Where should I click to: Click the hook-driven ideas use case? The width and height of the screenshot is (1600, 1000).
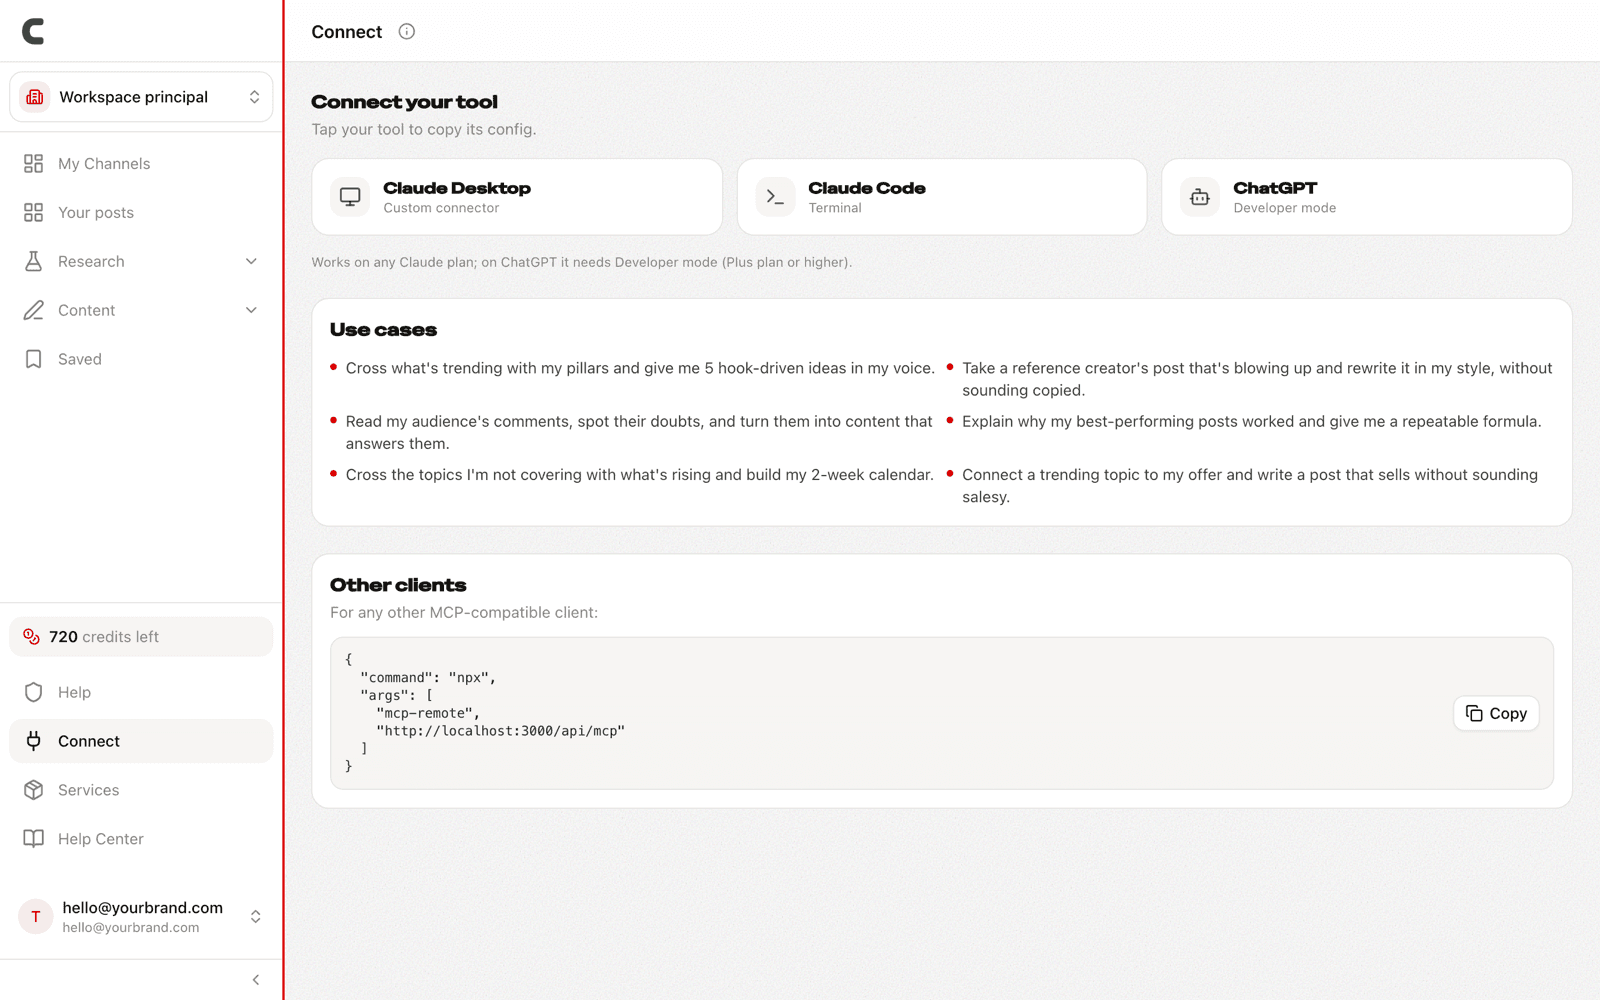pos(640,368)
